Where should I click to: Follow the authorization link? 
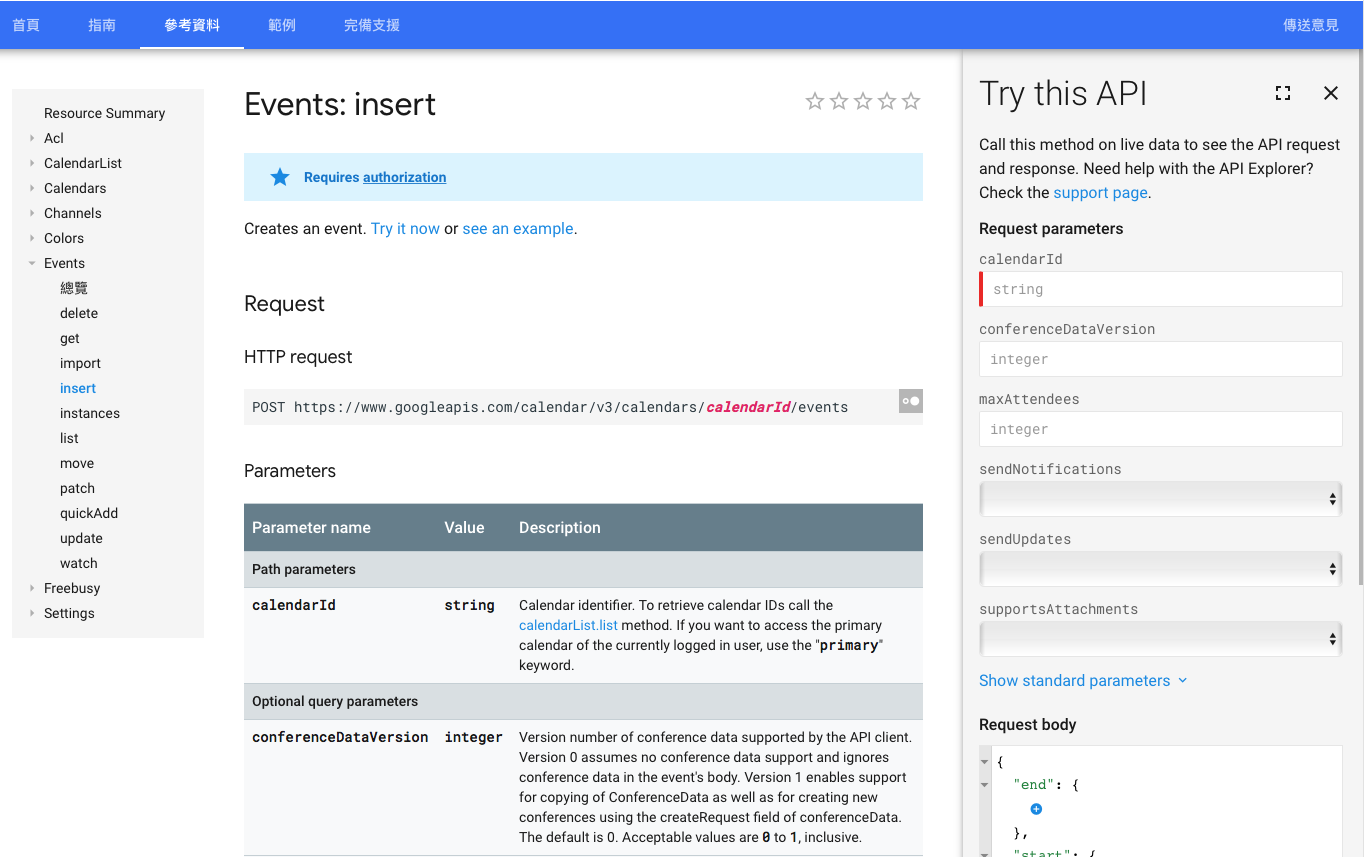click(404, 177)
